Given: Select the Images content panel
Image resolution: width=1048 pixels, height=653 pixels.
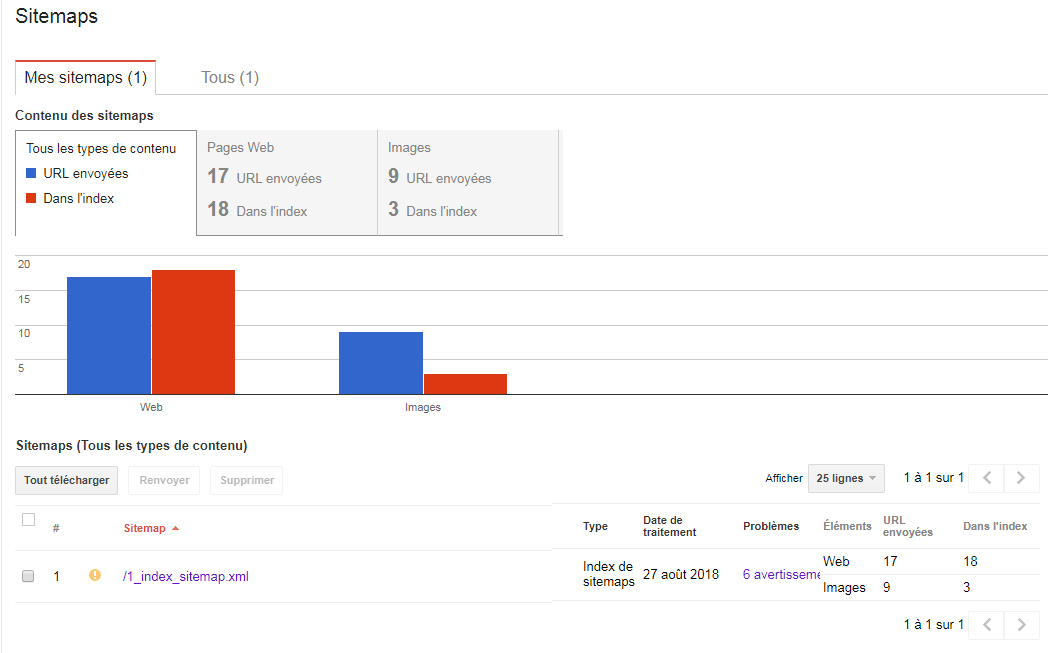Looking at the screenshot, I should [468, 182].
